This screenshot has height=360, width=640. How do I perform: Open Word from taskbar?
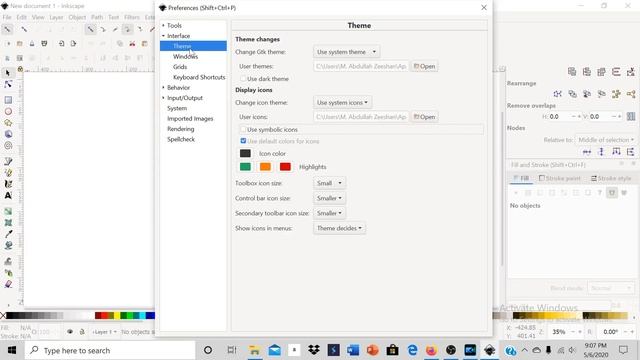coord(353,350)
